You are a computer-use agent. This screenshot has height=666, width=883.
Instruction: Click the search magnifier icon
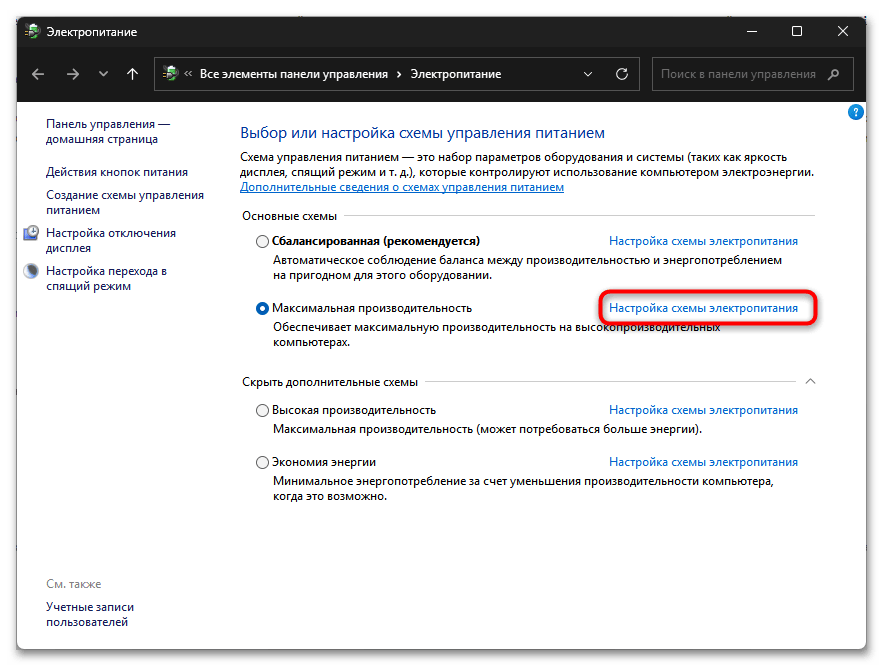click(834, 74)
